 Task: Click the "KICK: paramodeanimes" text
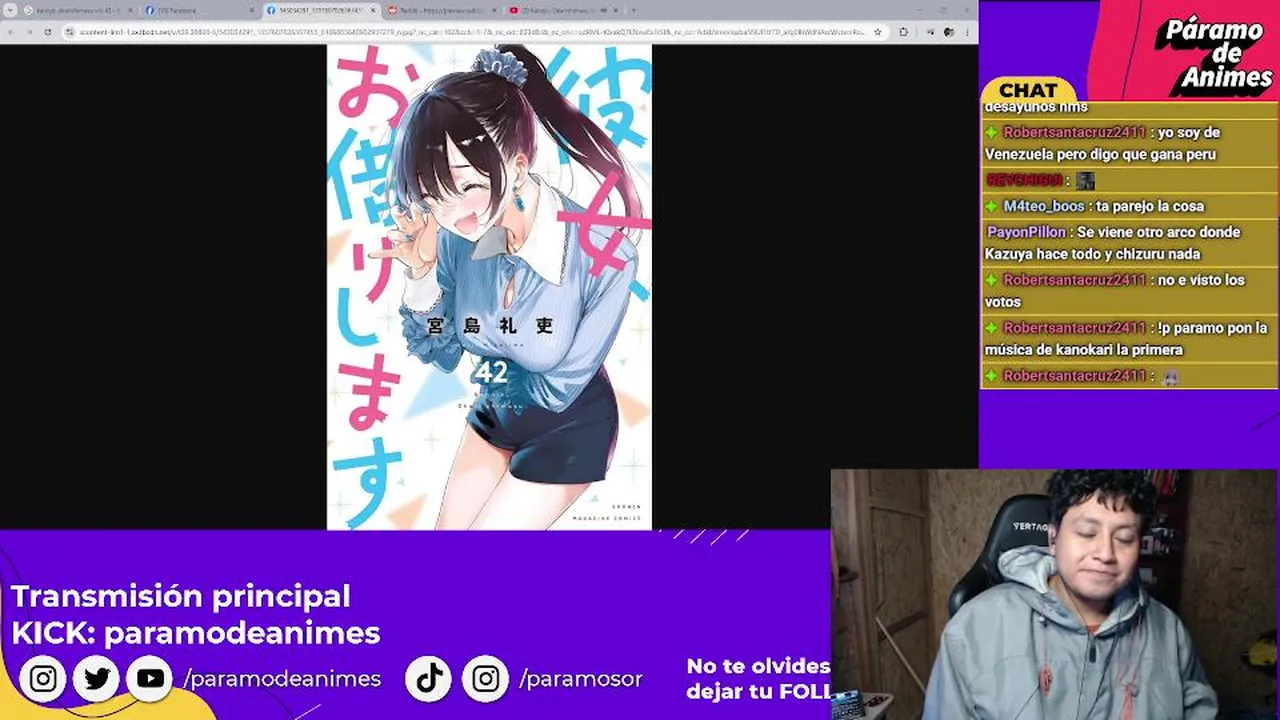(196, 633)
